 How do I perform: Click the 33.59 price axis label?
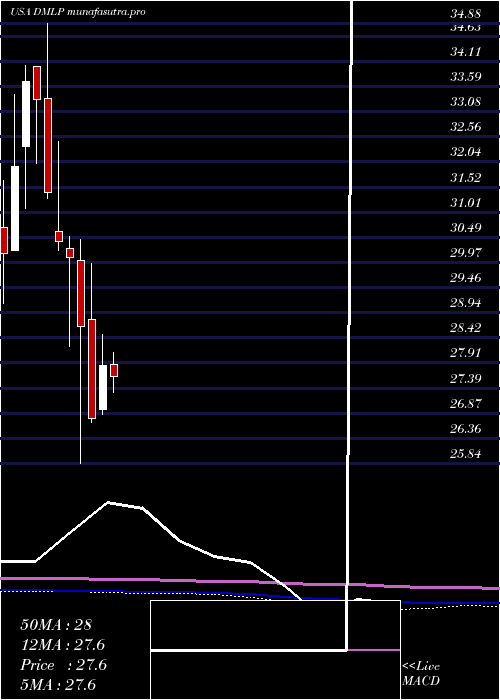point(466,77)
